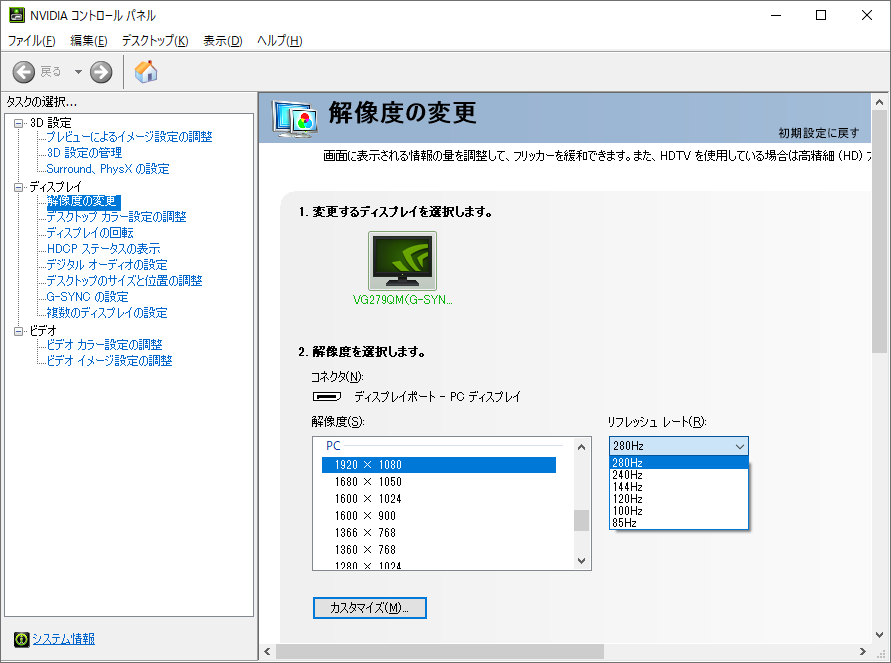
Task: Click the system information icon
Action: coord(22,639)
